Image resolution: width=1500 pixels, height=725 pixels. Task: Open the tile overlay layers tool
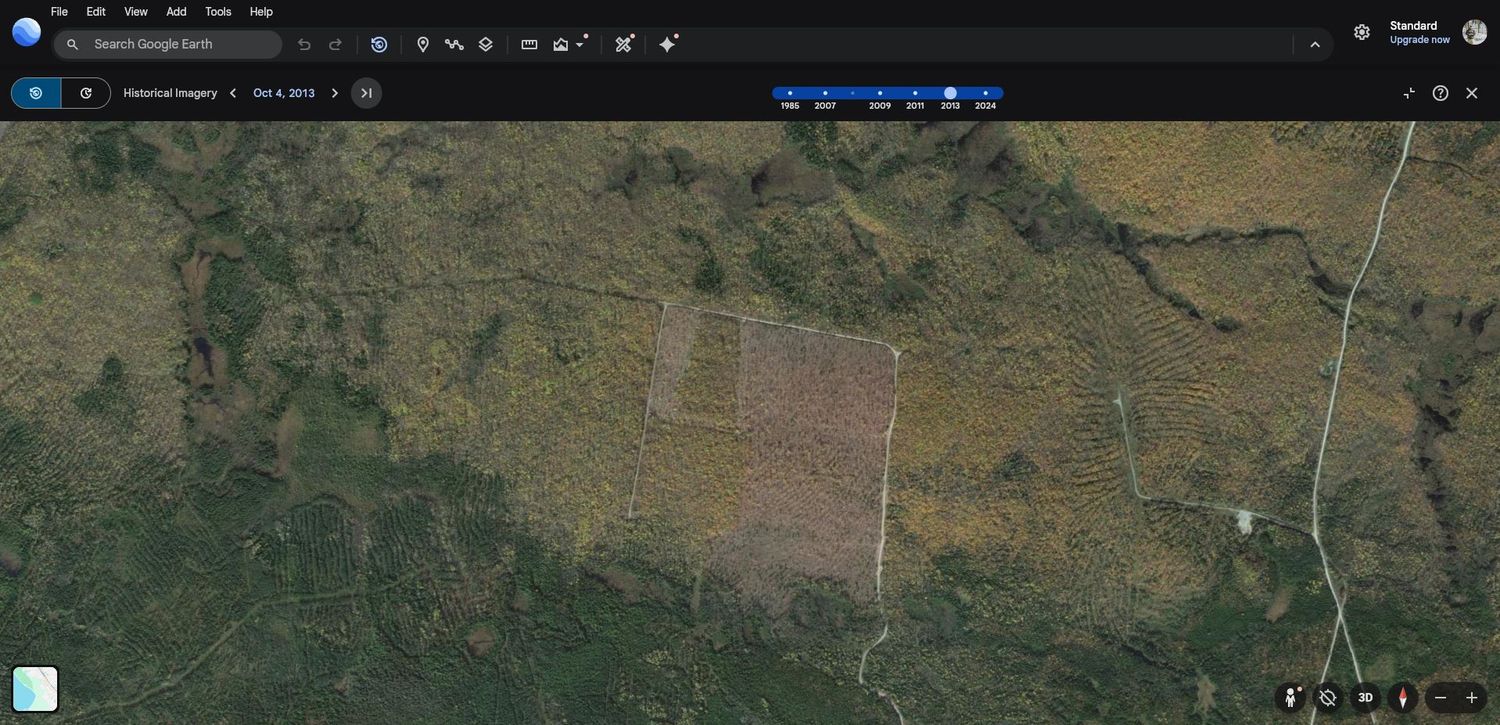[485, 44]
